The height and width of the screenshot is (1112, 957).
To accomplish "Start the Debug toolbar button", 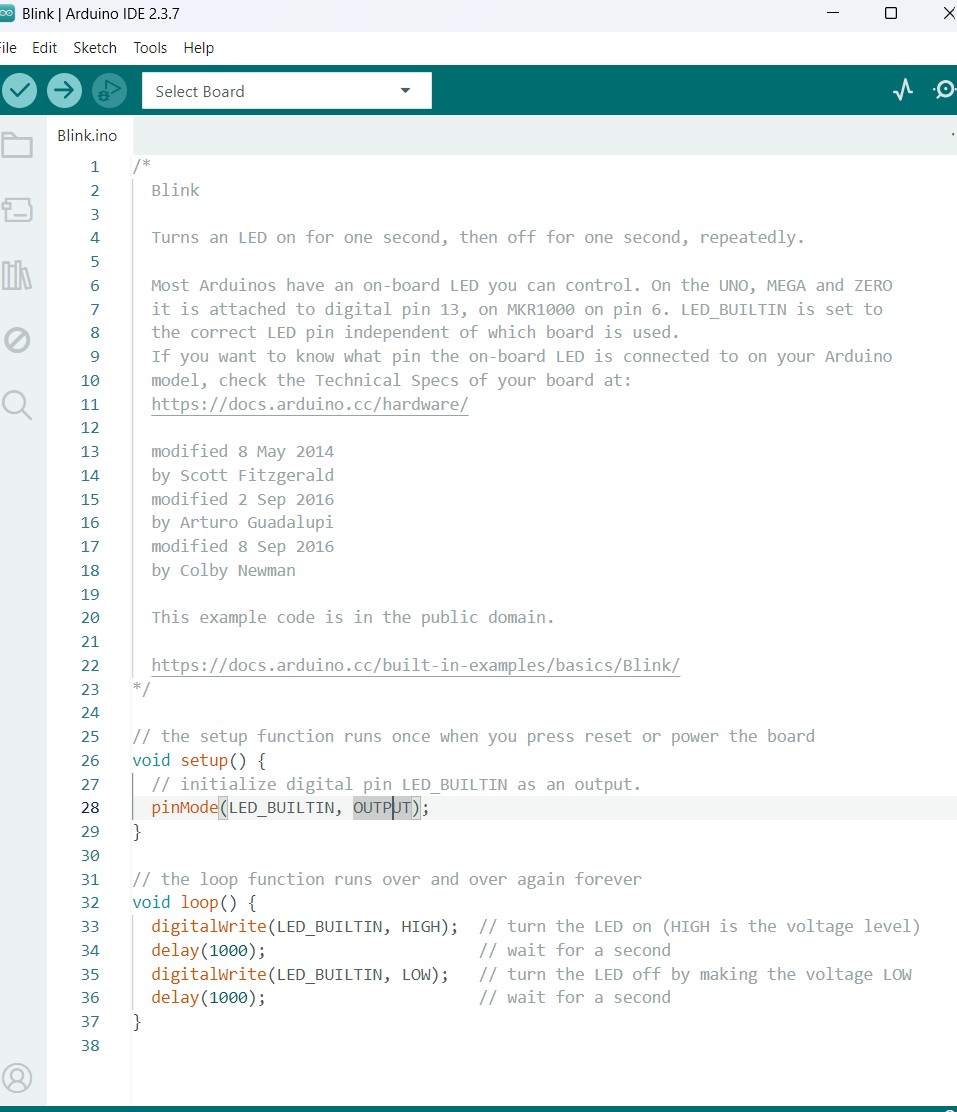I will tap(109, 91).
